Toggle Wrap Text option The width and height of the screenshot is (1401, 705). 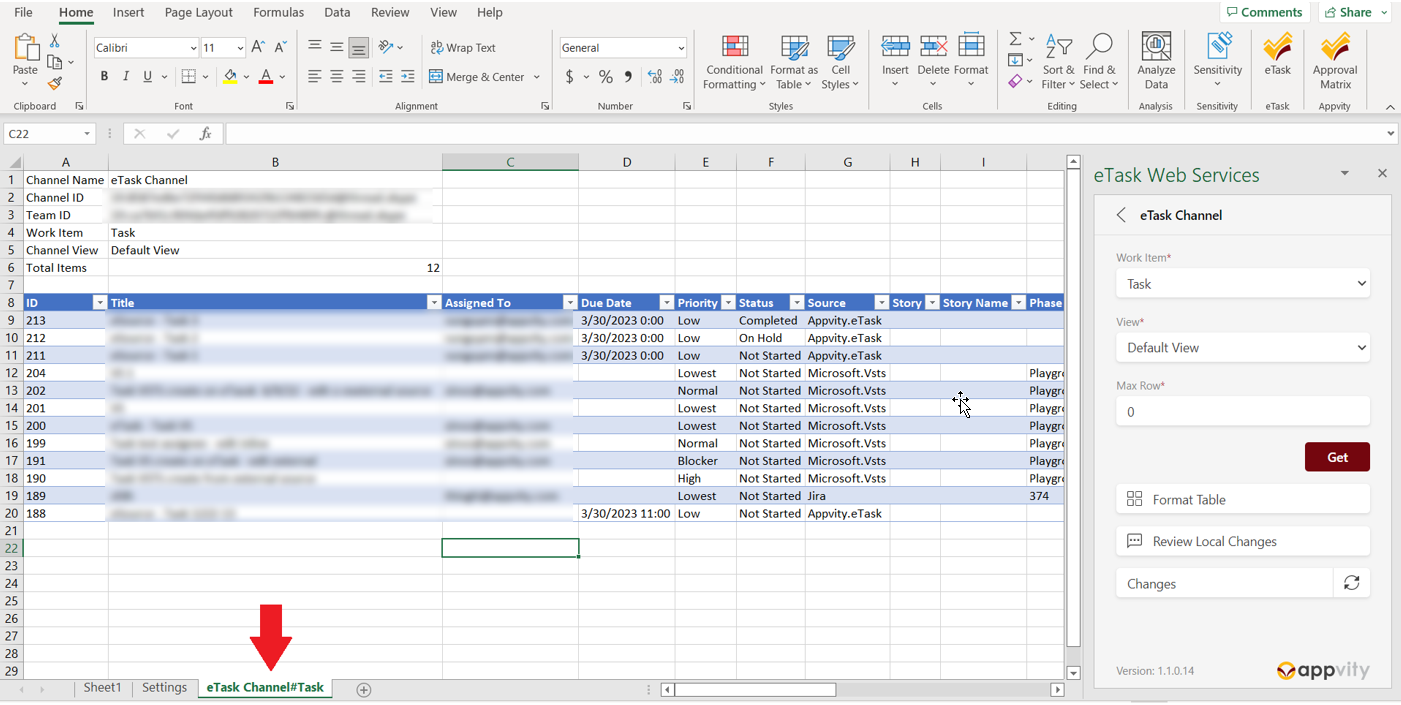[x=463, y=47]
